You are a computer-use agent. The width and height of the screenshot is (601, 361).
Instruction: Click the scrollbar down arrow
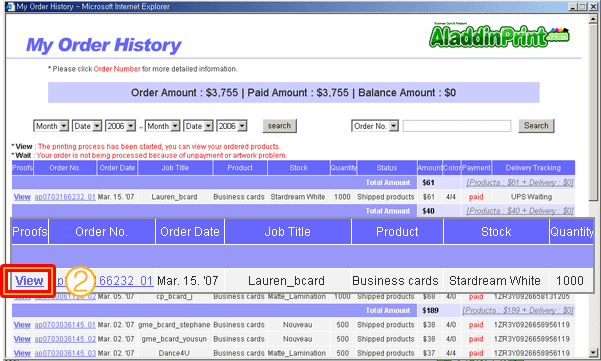pos(593,353)
